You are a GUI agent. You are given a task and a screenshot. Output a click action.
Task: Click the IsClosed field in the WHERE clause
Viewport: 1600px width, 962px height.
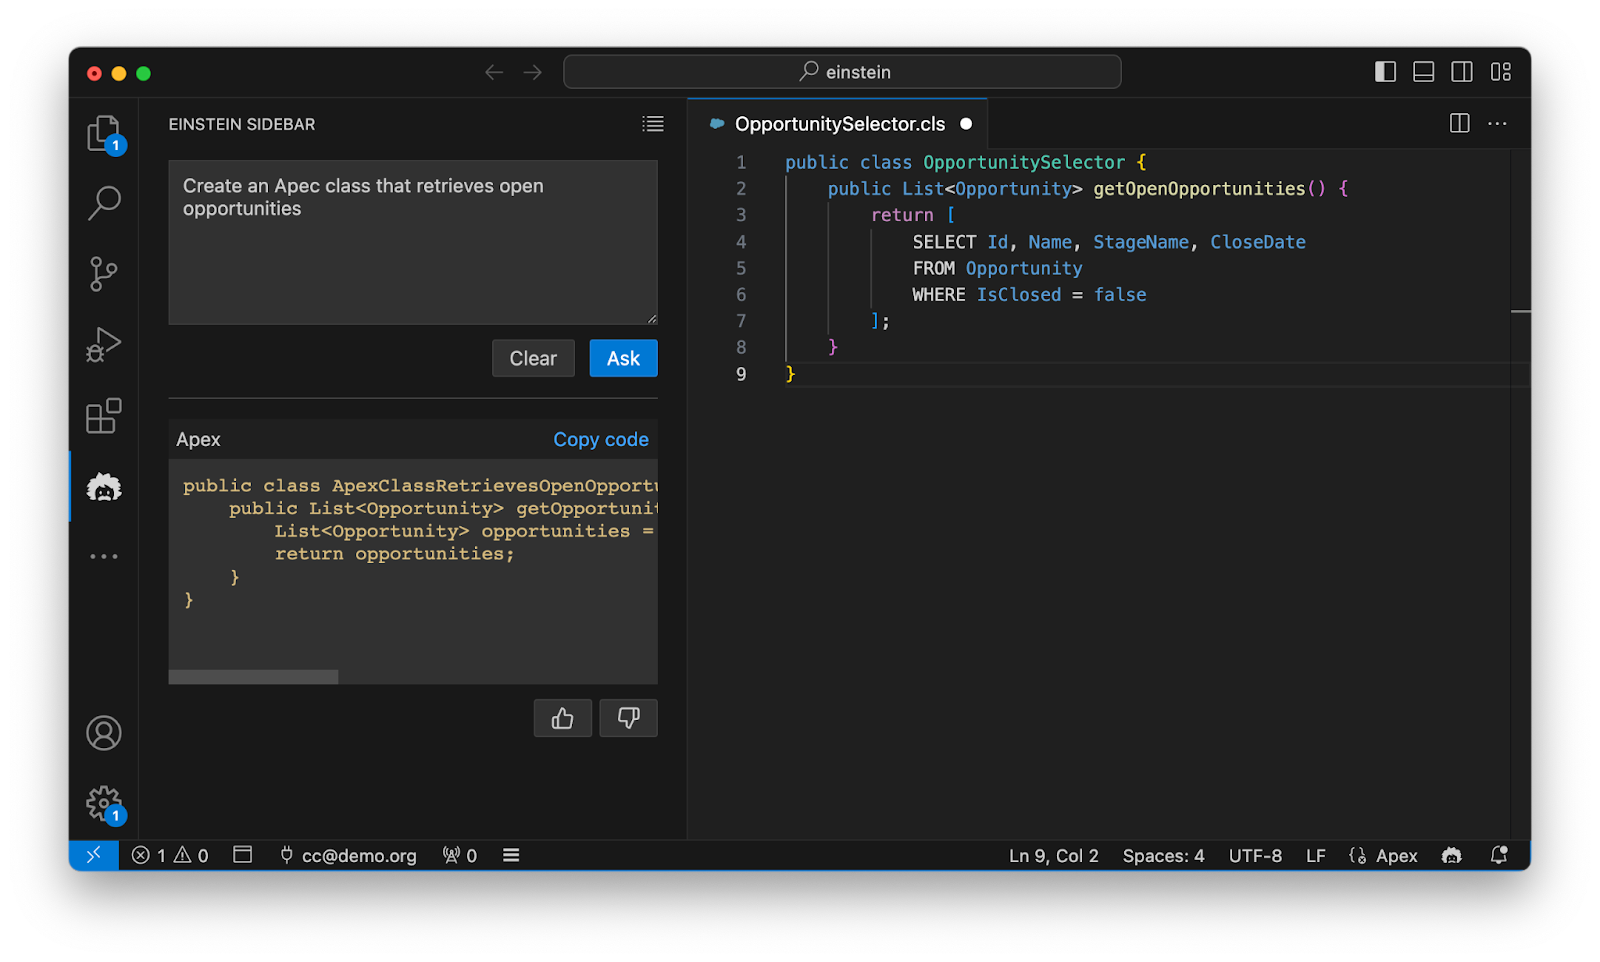click(1019, 294)
